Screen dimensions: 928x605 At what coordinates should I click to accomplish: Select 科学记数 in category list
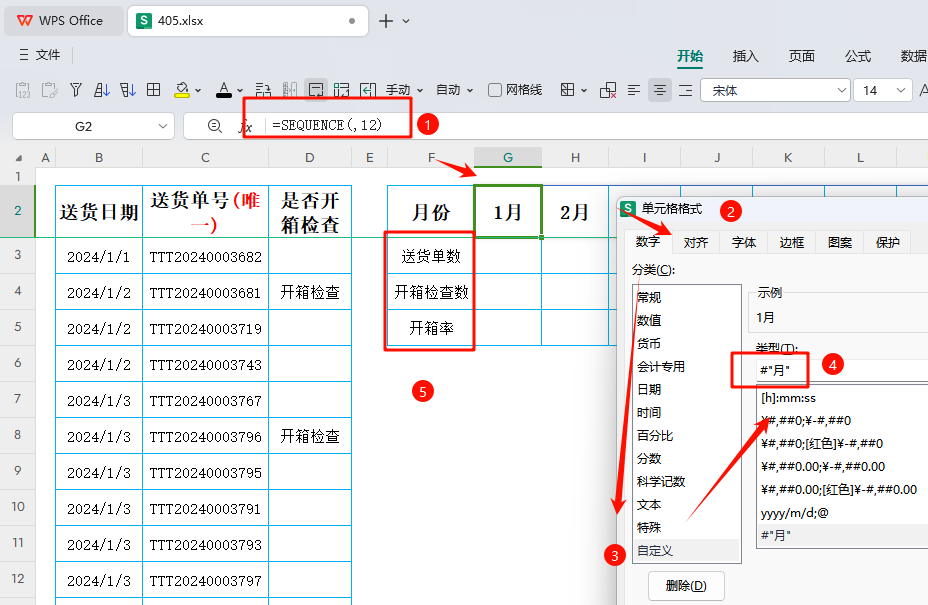(x=687, y=482)
